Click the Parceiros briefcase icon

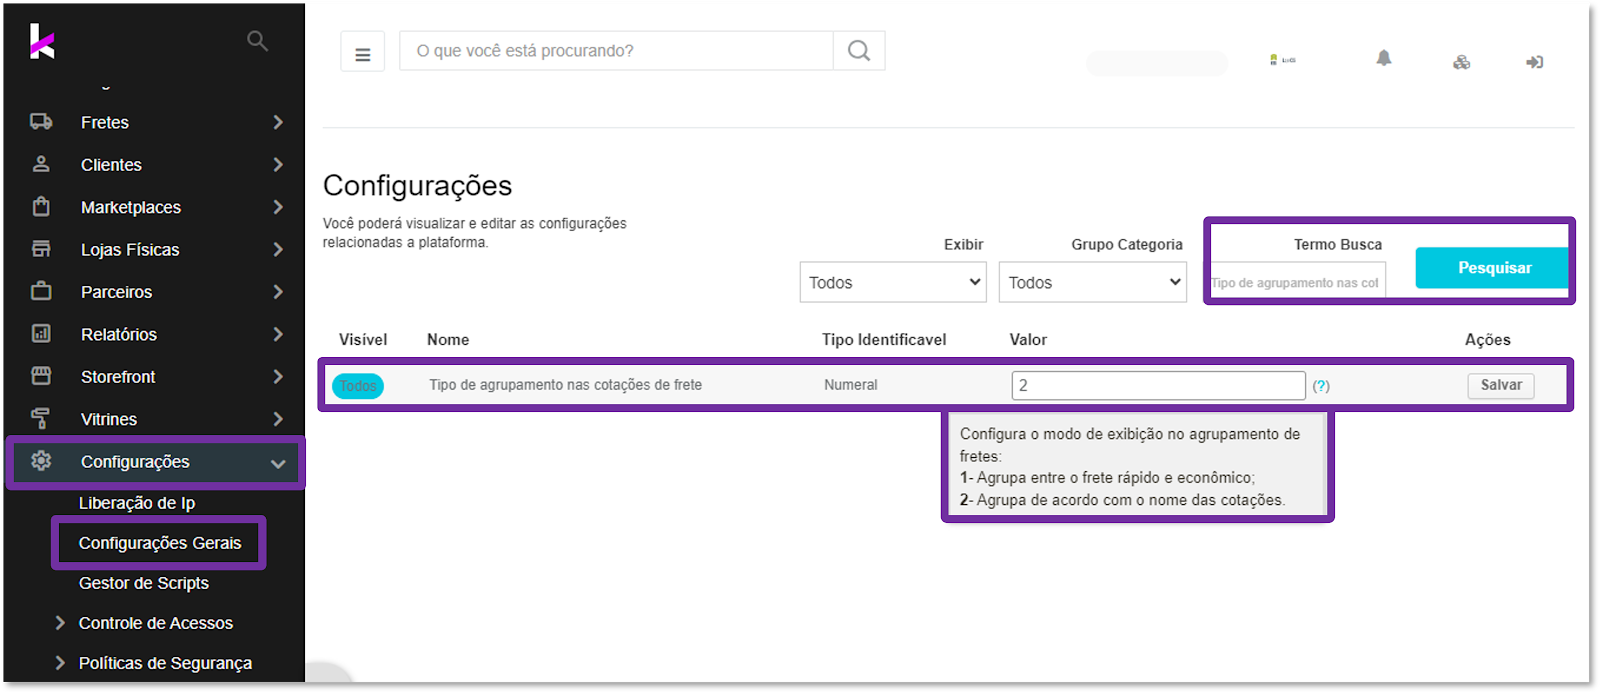click(41, 291)
